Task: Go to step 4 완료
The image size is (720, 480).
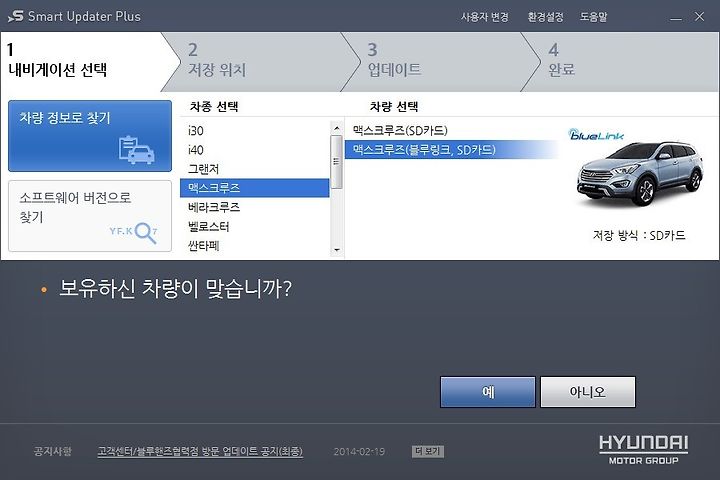Action: coord(620,62)
